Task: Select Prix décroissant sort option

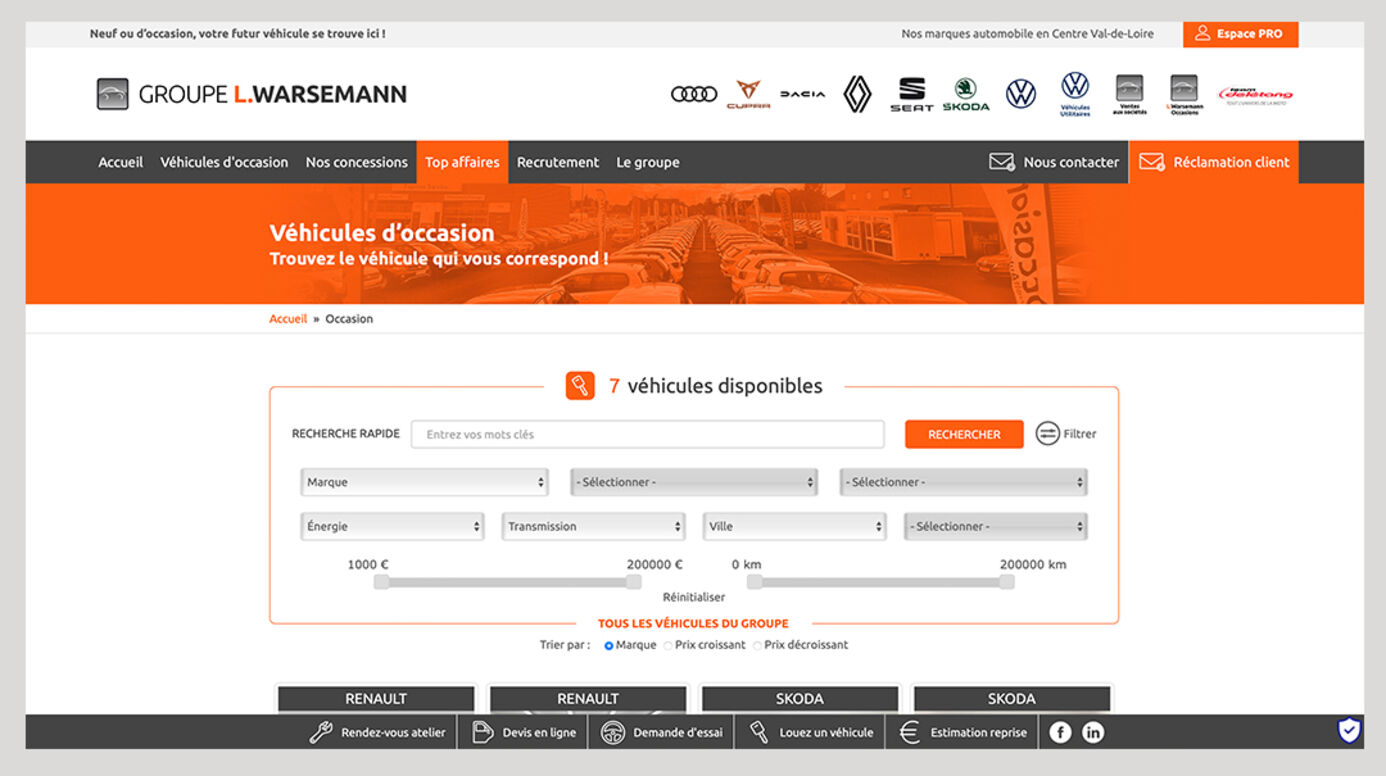Action: tap(757, 646)
